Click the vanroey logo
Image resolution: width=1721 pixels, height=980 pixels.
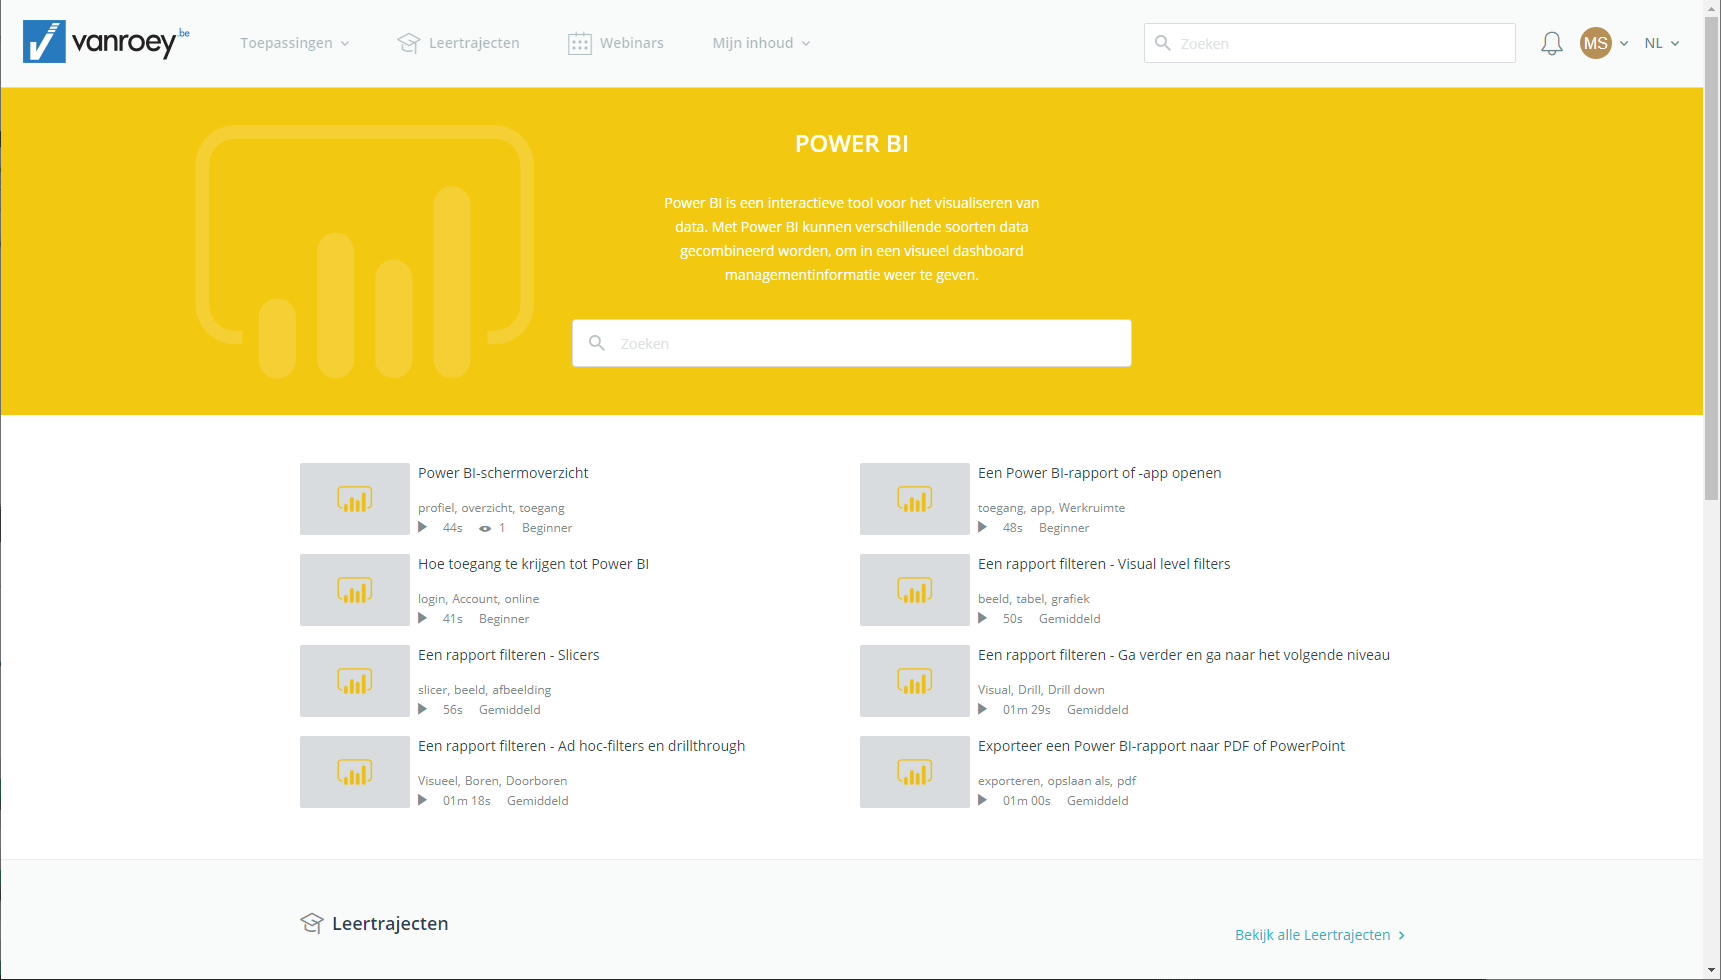coord(106,42)
